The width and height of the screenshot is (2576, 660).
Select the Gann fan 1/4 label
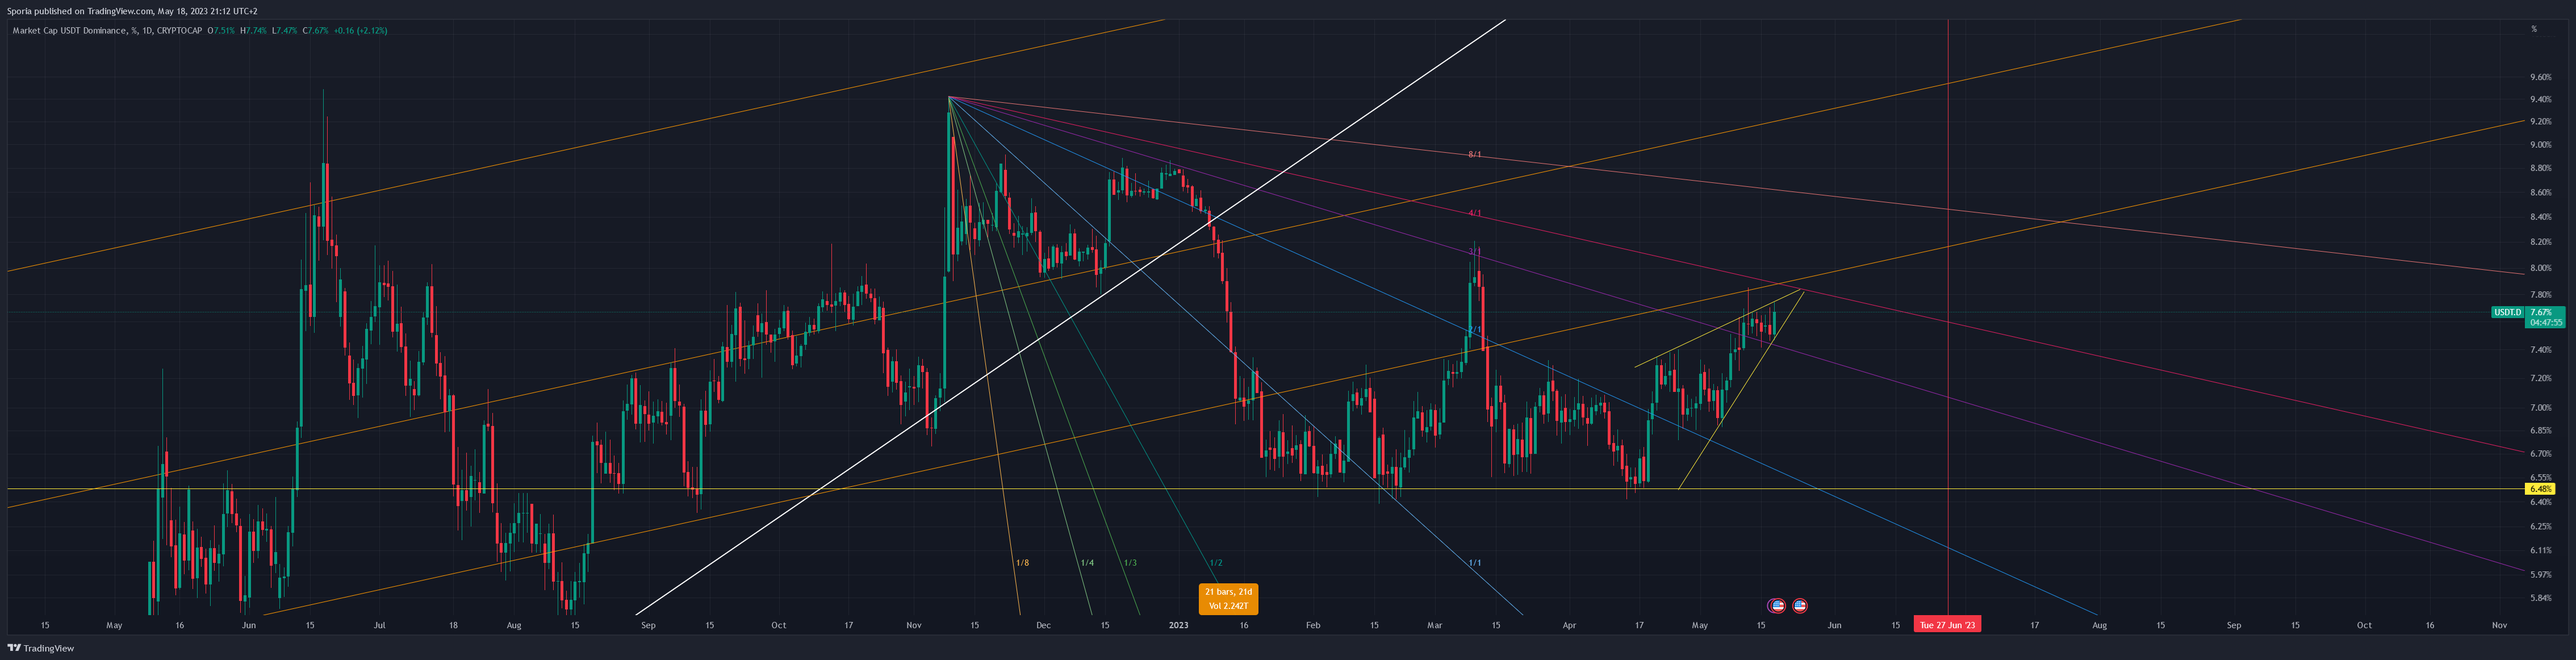coord(1087,563)
